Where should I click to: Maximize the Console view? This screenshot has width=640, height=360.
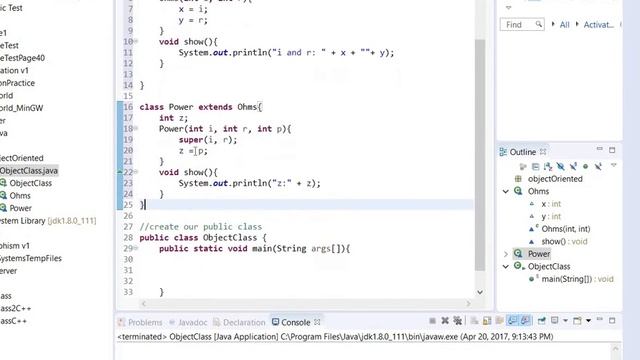(x=612, y=321)
